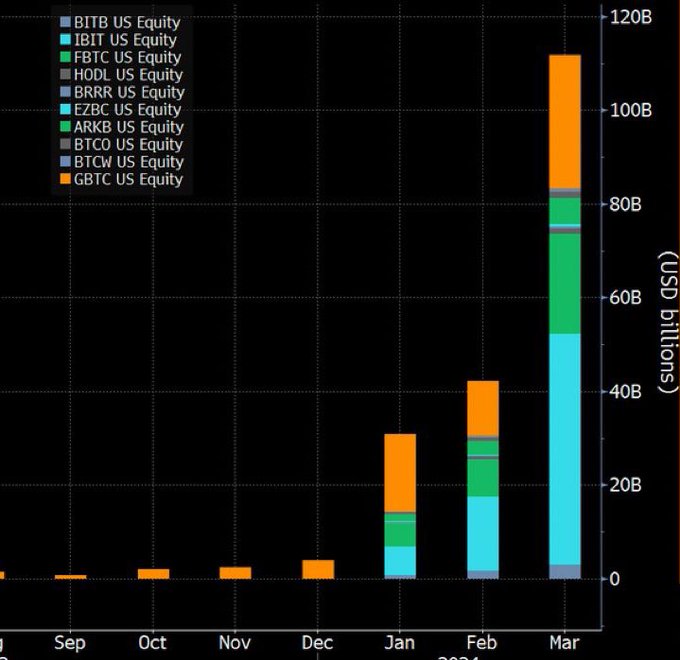680x660 pixels.
Task: Select the cyan IBIT segment of the Mar bar
Action: pyautogui.click(x=565, y=448)
